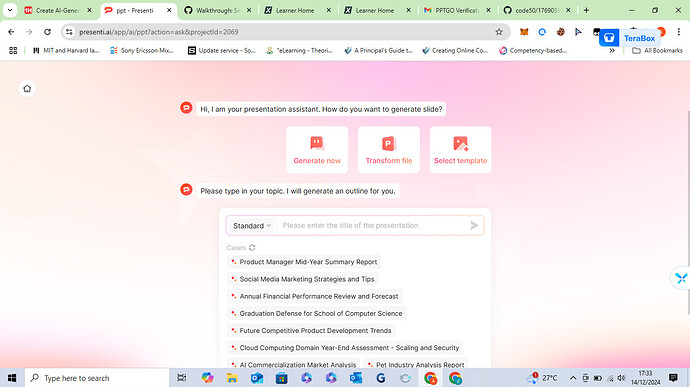690x387 pixels.
Task: Open eLearning Theori bookmark
Action: pos(299,51)
